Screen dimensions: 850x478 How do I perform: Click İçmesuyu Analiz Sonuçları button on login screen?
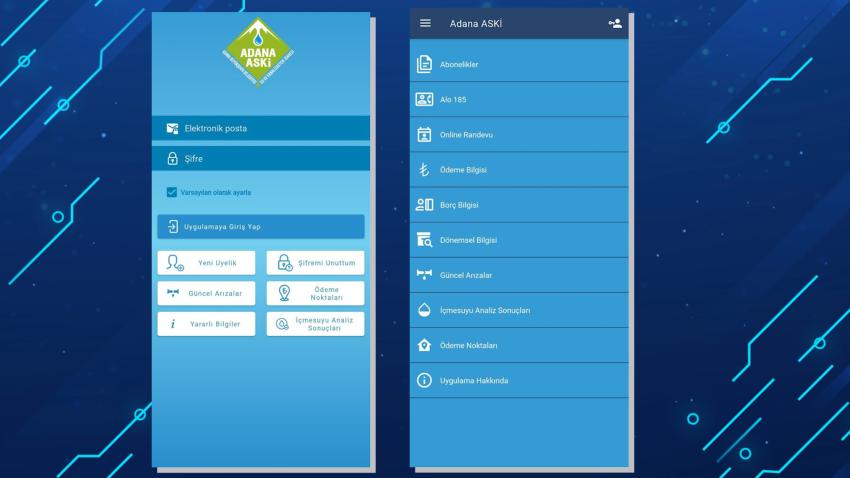click(315, 324)
